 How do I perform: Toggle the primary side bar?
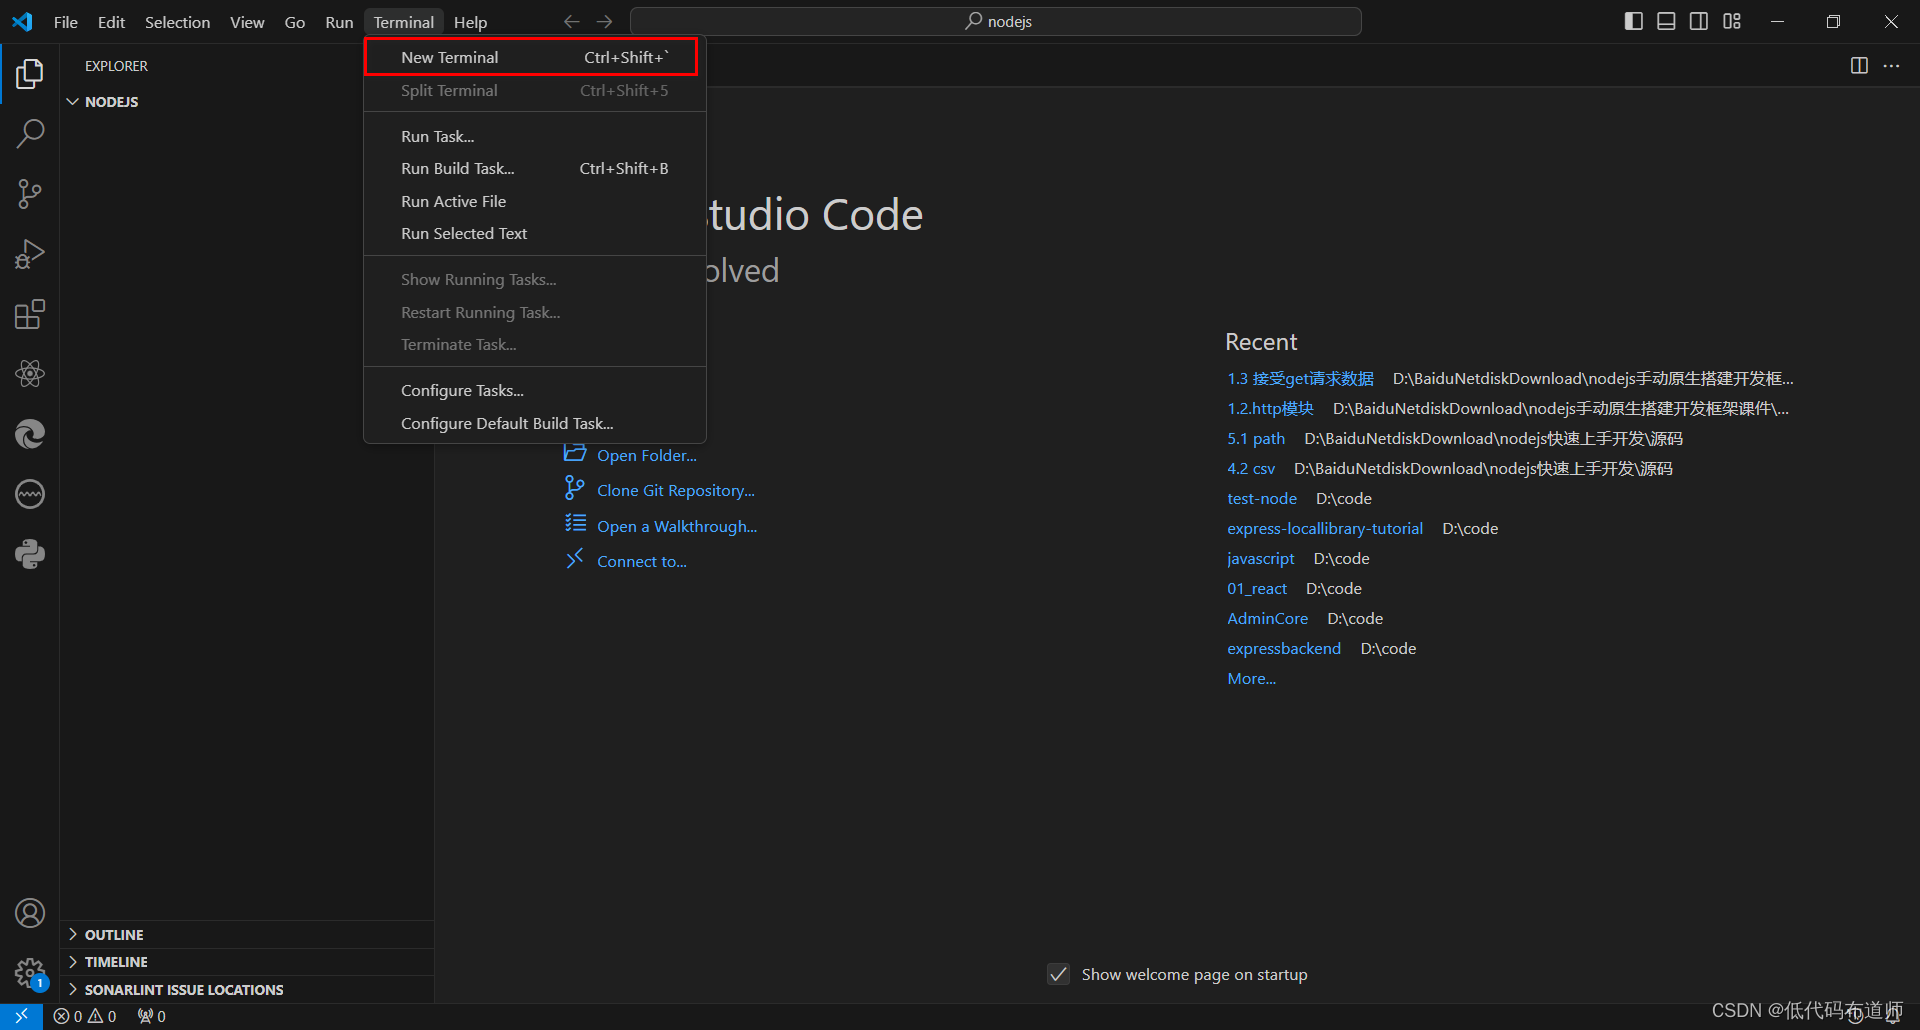[1634, 21]
